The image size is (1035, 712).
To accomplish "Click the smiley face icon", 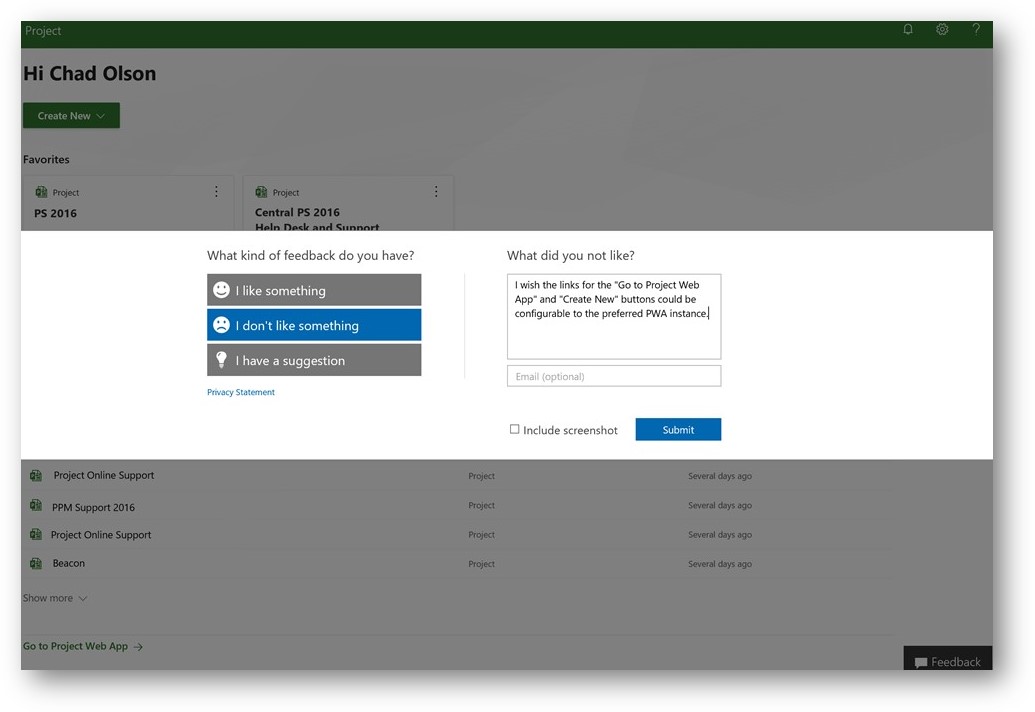I will pos(222,290).
